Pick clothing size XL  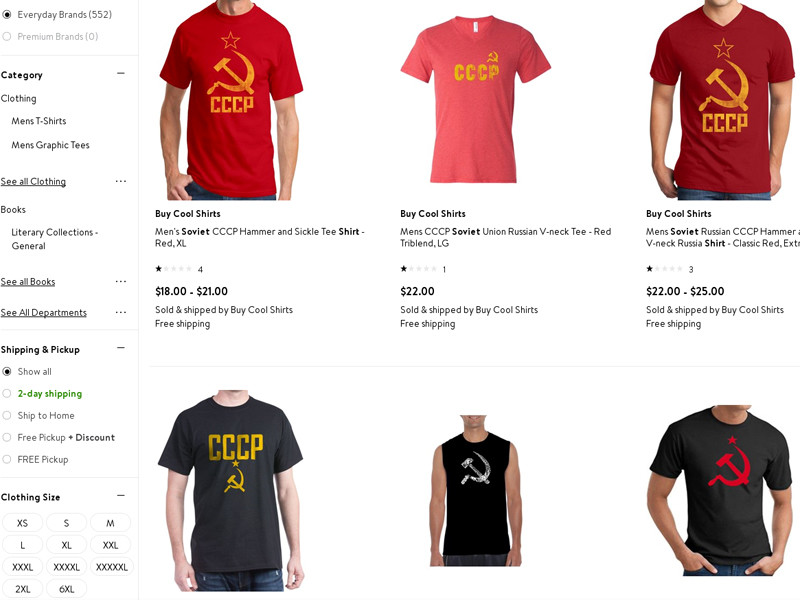coord(66,545)
